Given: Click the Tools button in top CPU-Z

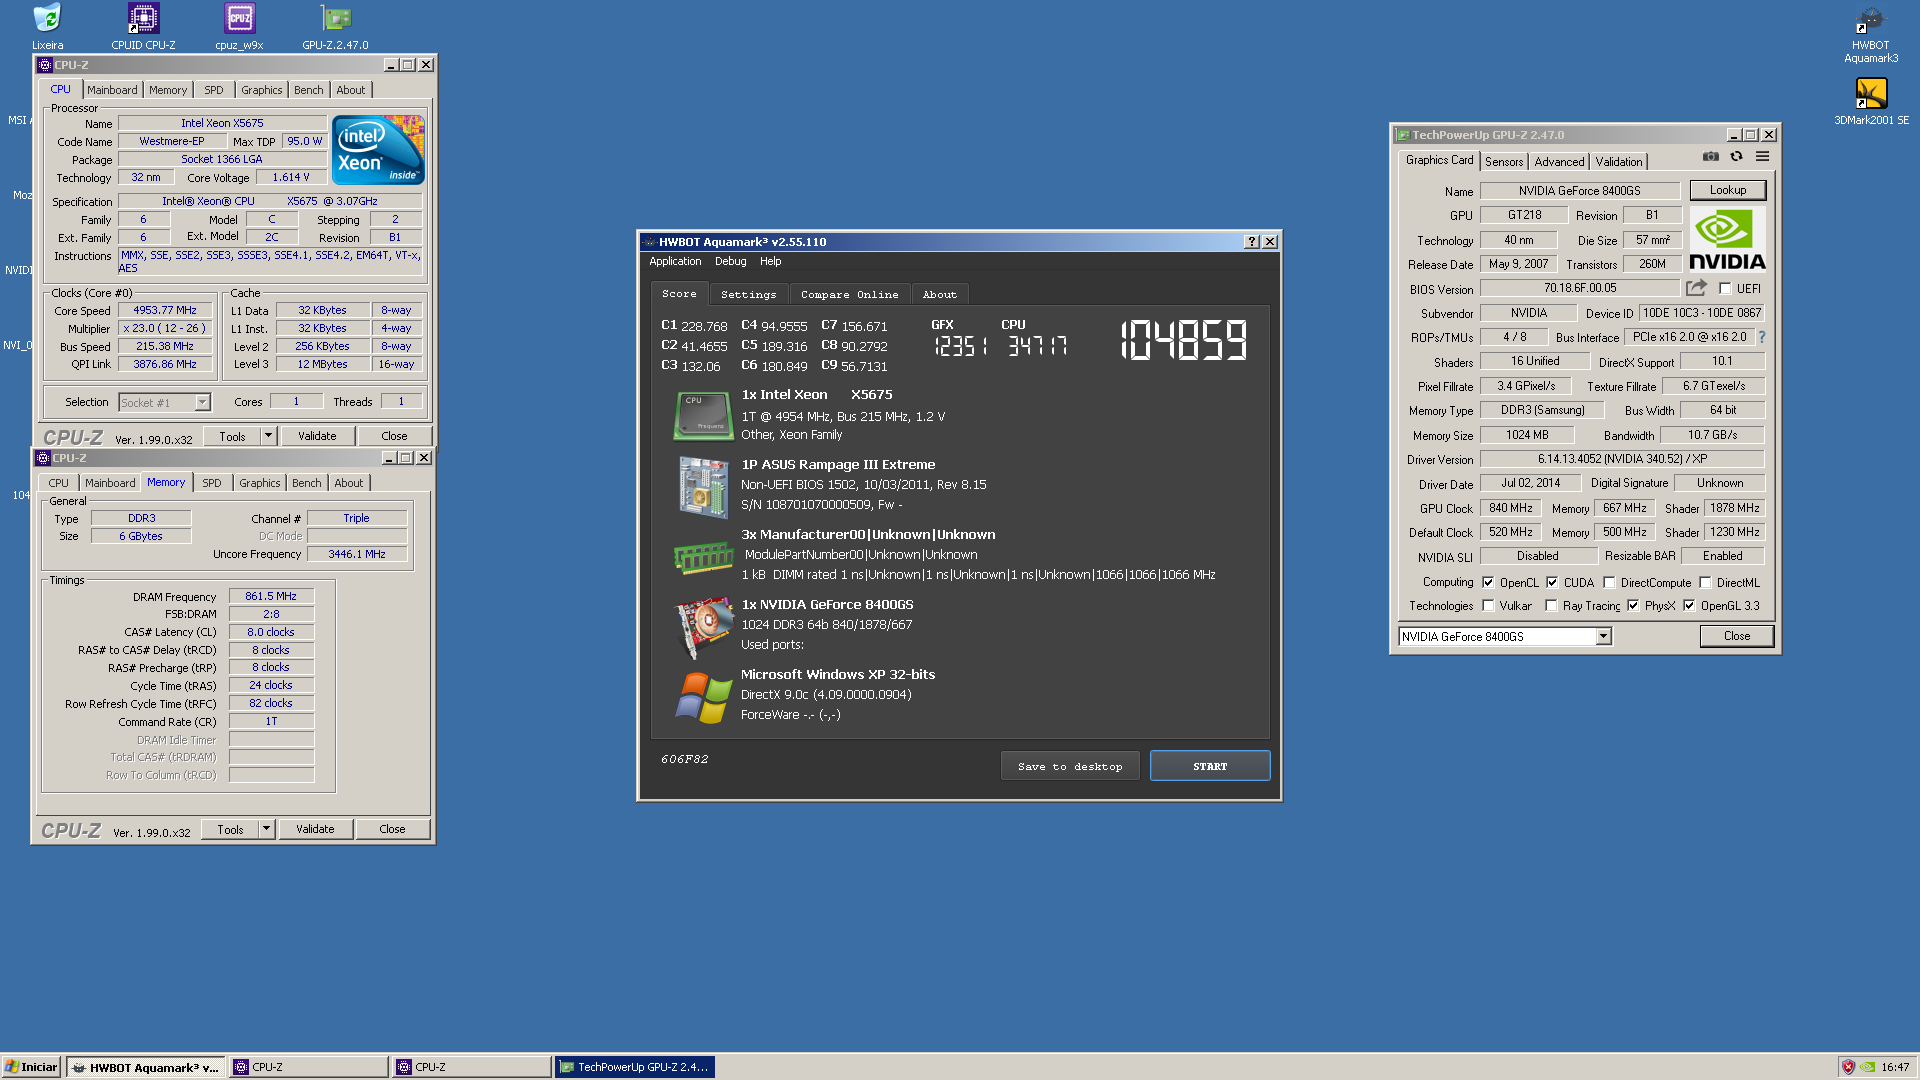Looking at the screenshot, I should coord(232,436).
